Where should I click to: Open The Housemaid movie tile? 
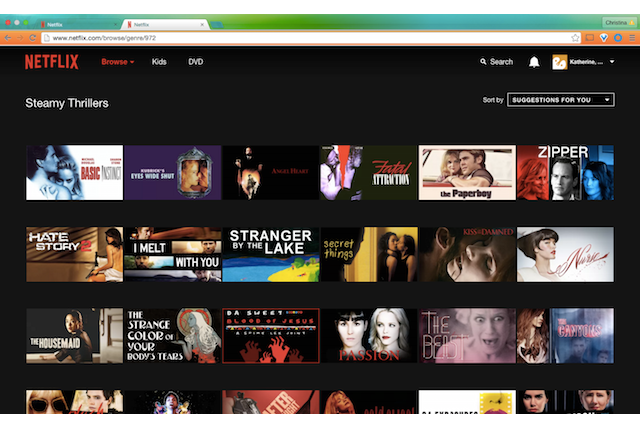tap(74, 335)
